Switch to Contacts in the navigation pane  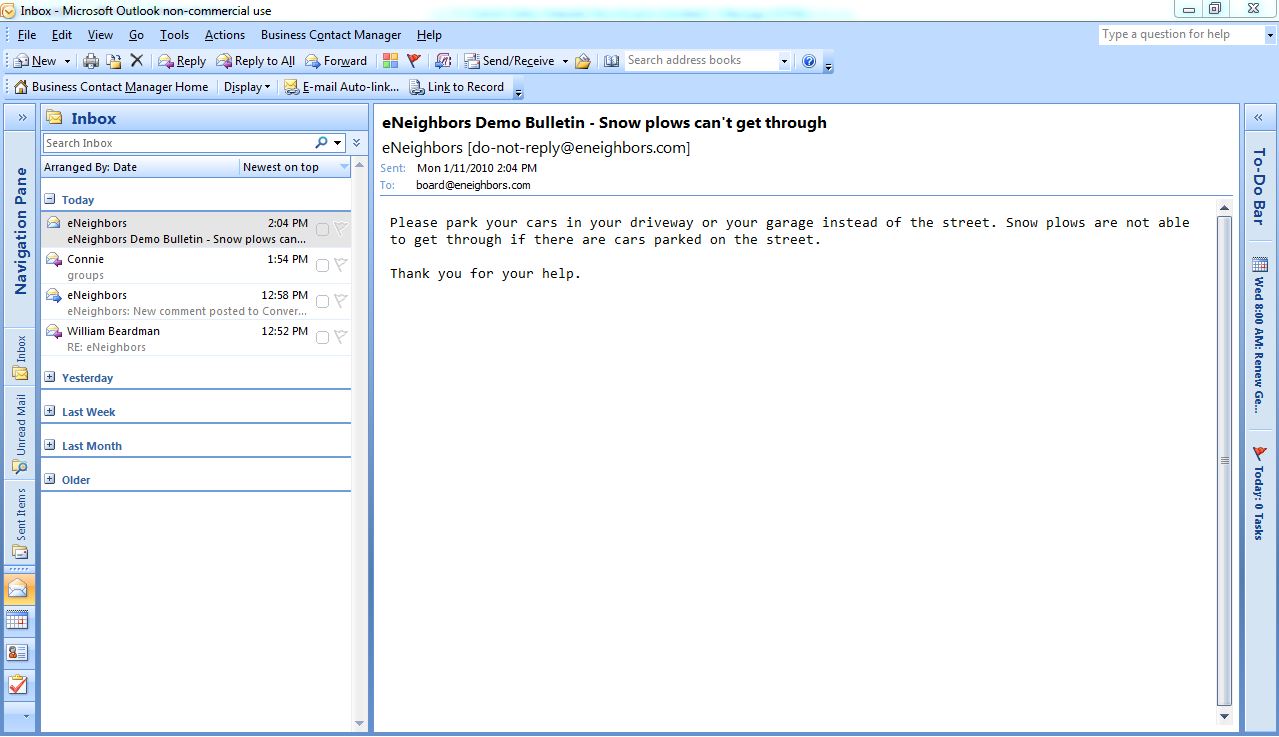point(18,652)
